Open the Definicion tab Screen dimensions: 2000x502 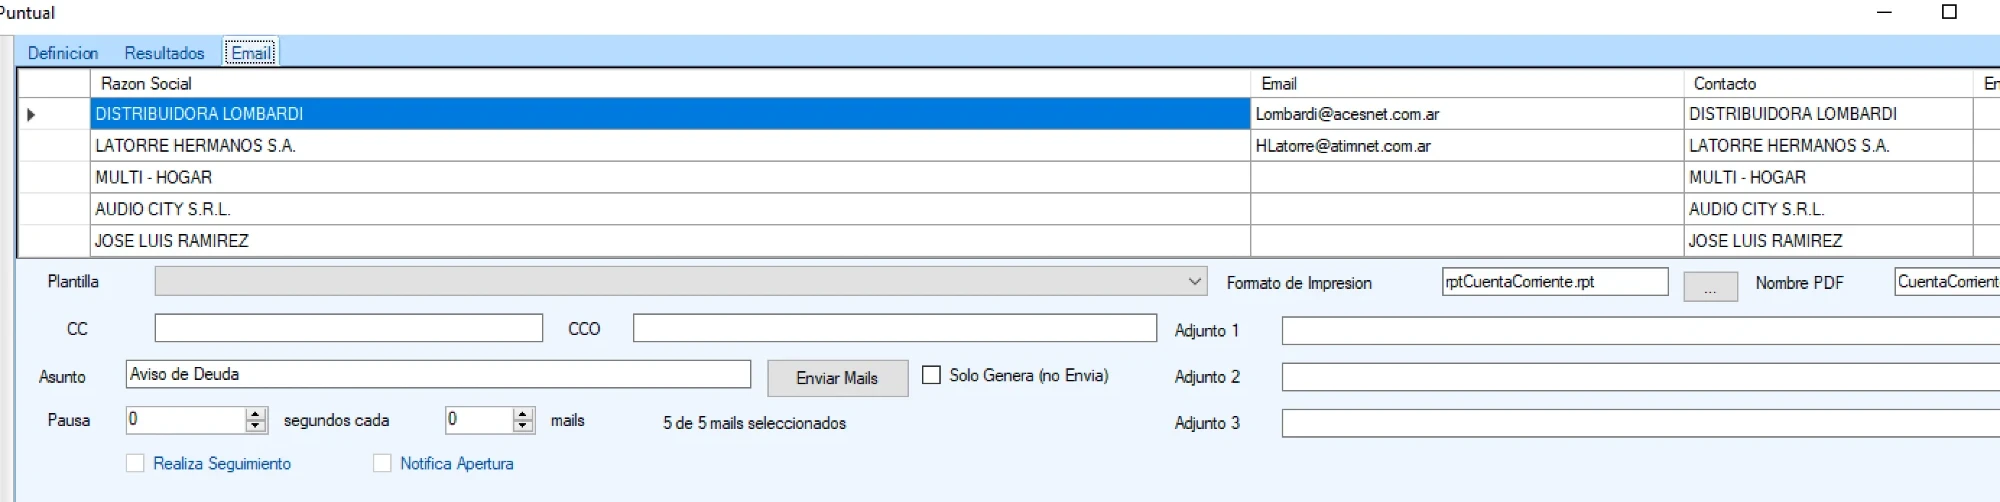click(x=63, y=53)
